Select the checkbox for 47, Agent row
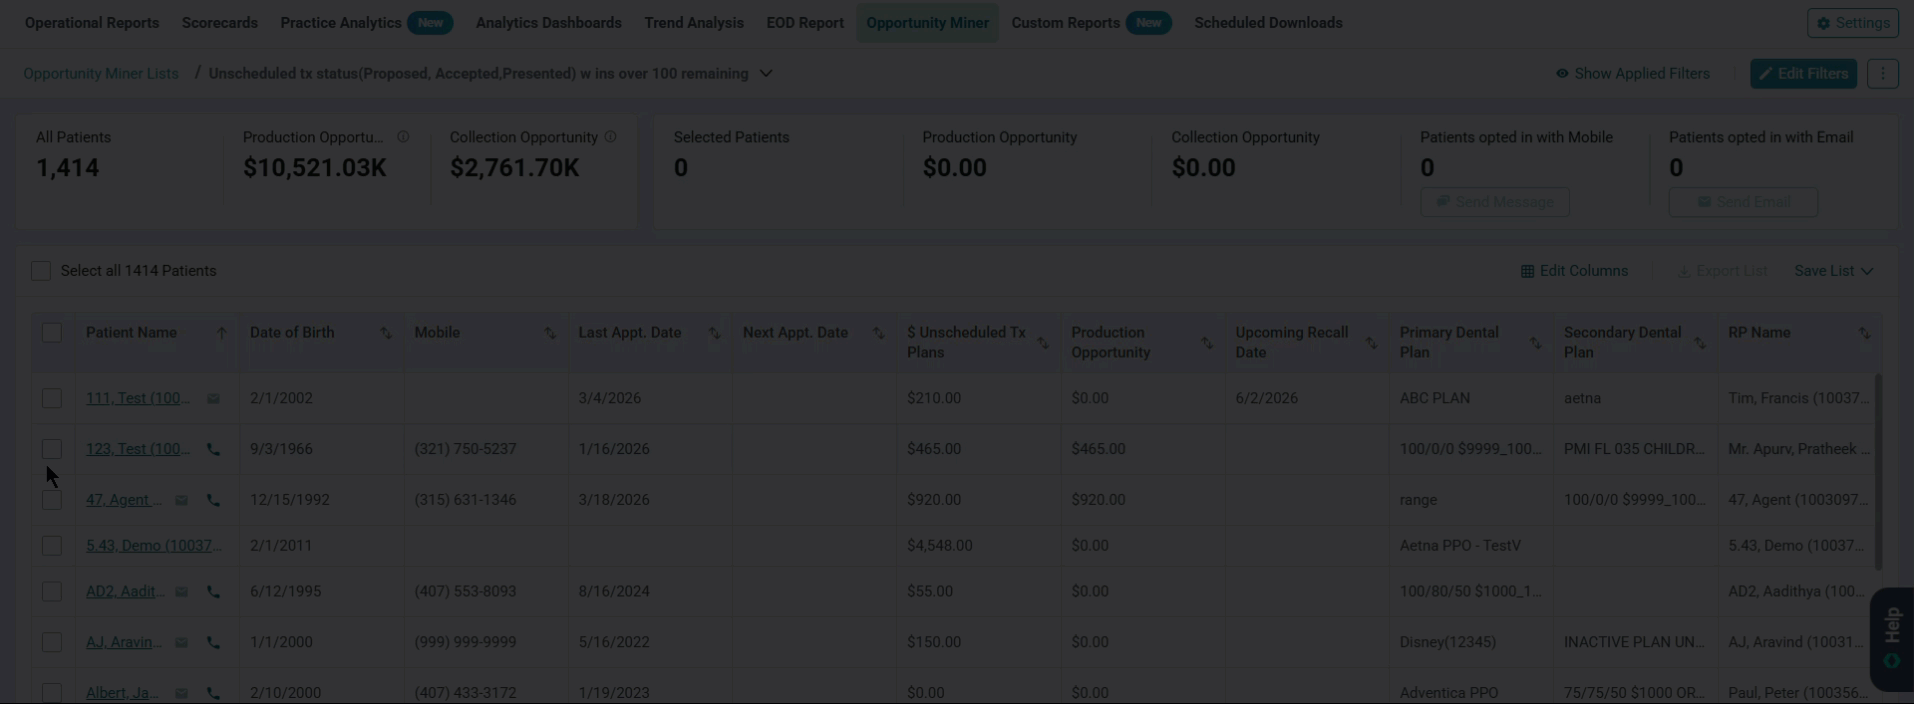This screenshot has height=704, width=1914. [52, 500]
